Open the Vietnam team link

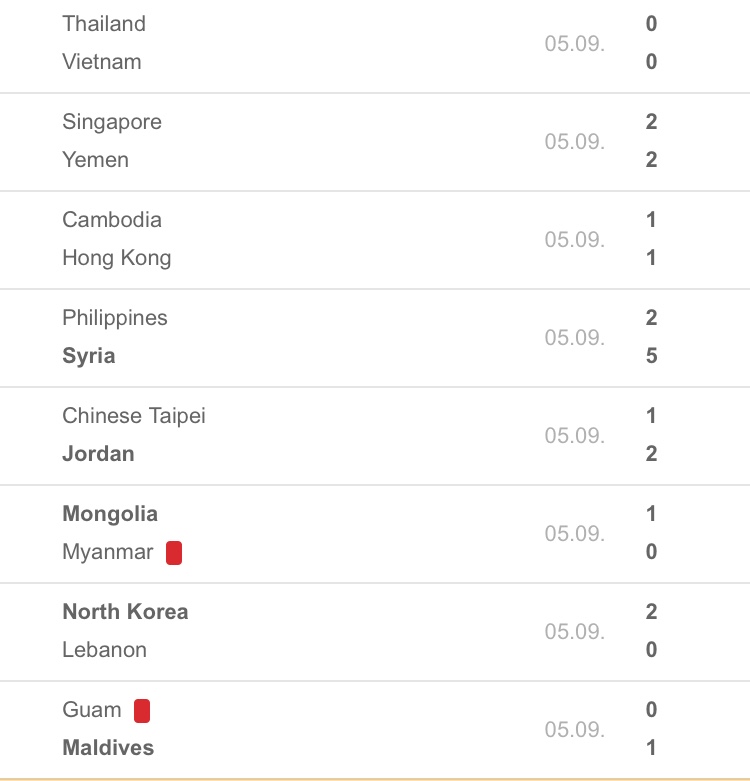(x=102, y=62)
